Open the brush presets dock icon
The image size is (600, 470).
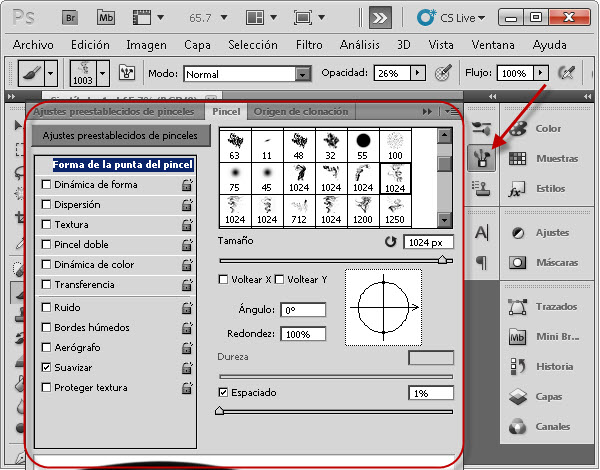[x=482, y=128]
